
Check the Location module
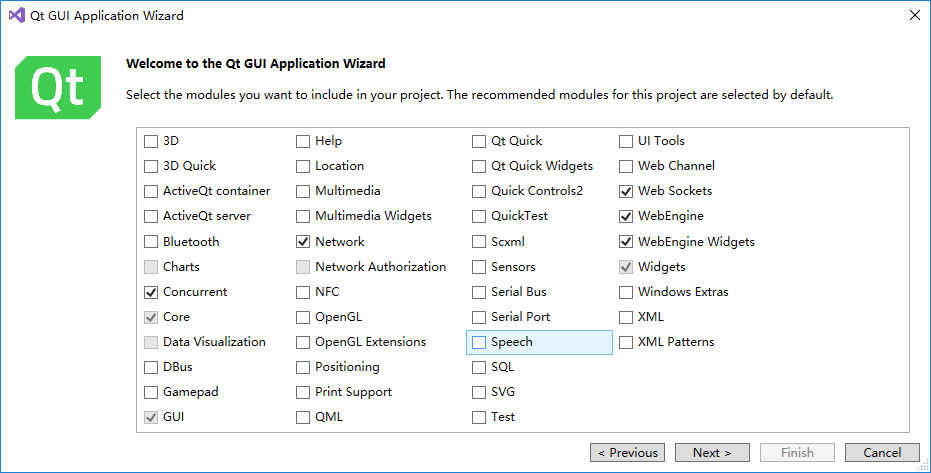303,166
